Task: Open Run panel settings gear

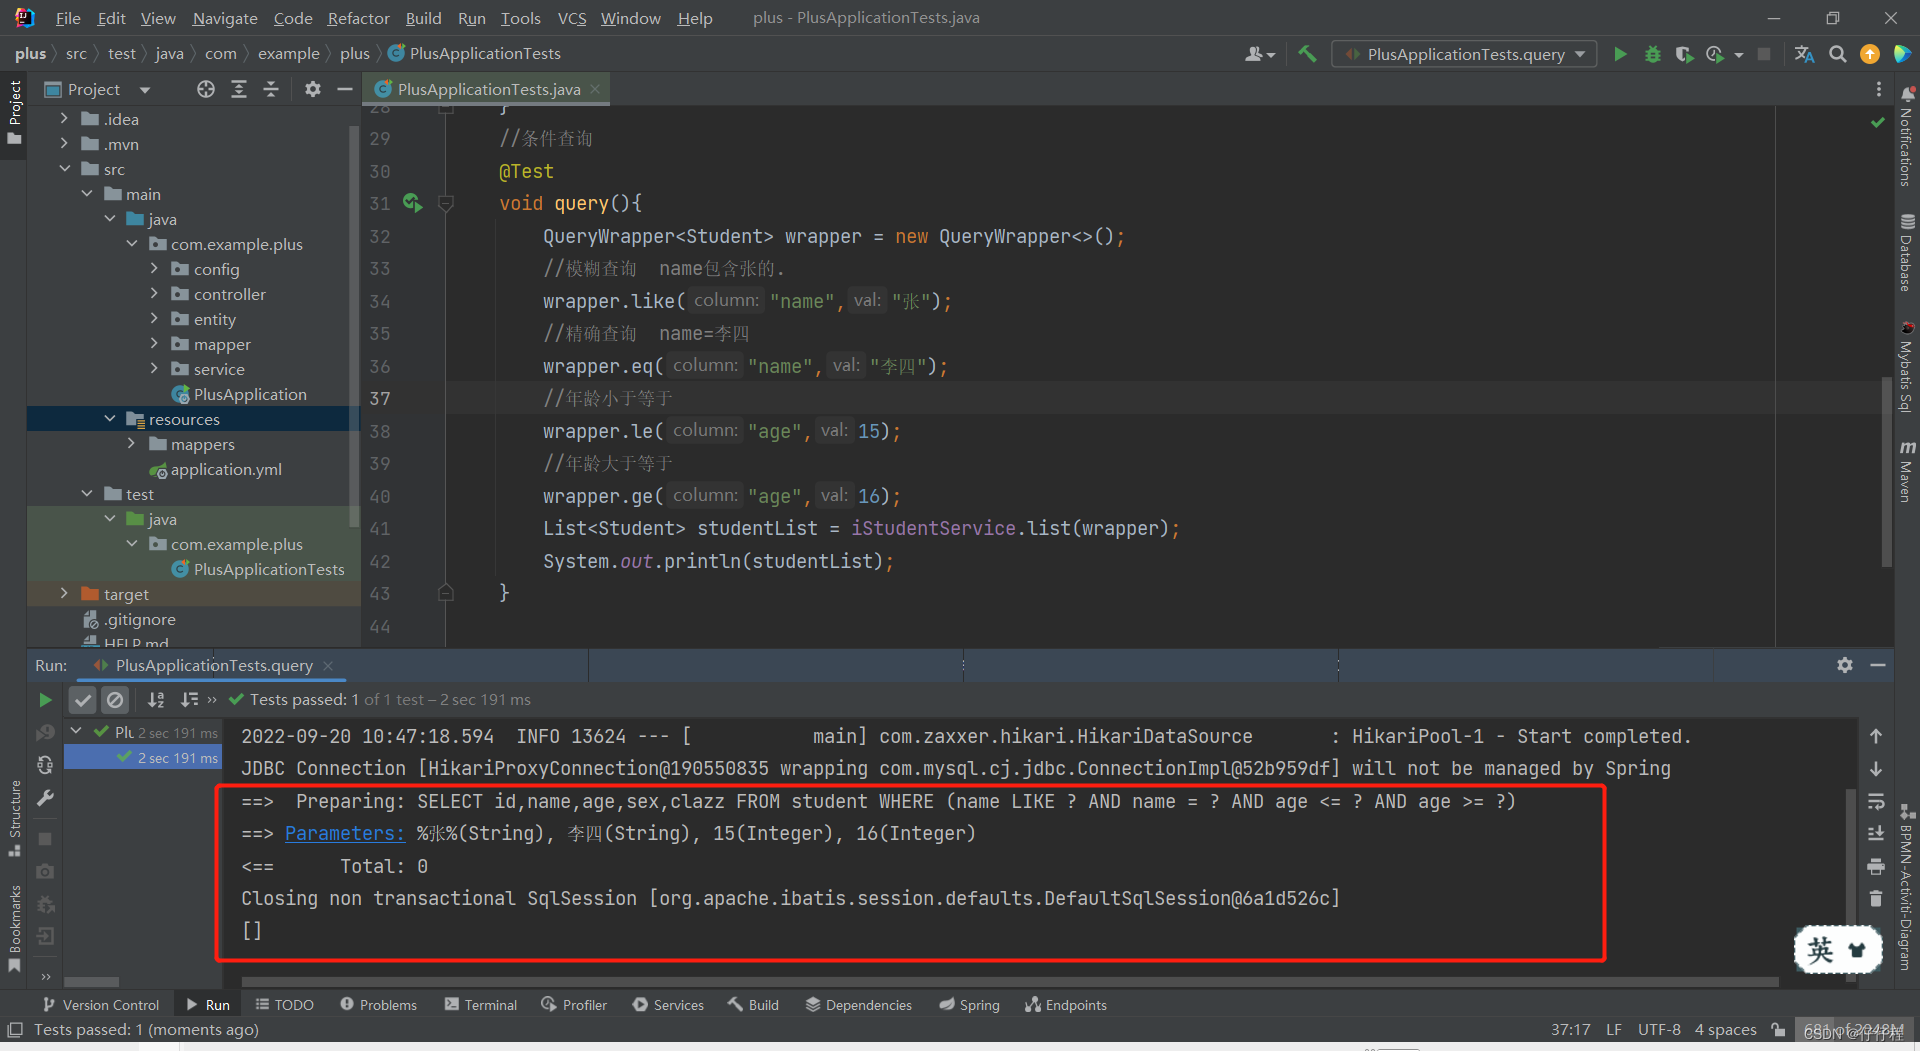Action: click(1845, 665)
